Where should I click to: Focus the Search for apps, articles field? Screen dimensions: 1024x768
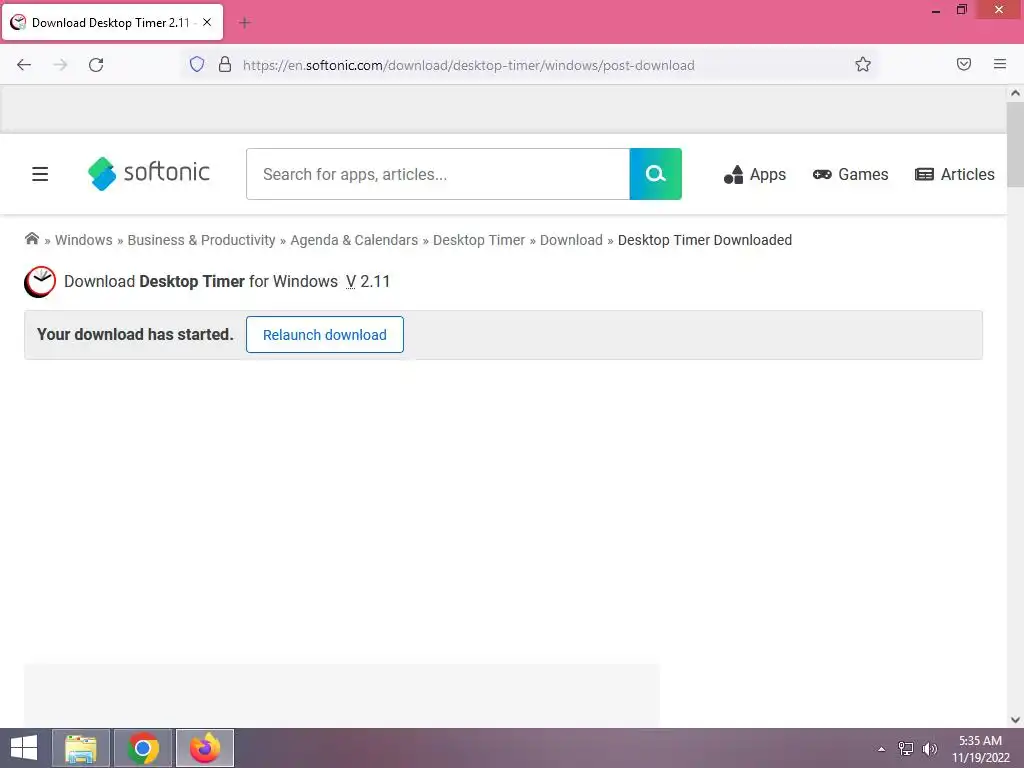(x=438, y=174)
